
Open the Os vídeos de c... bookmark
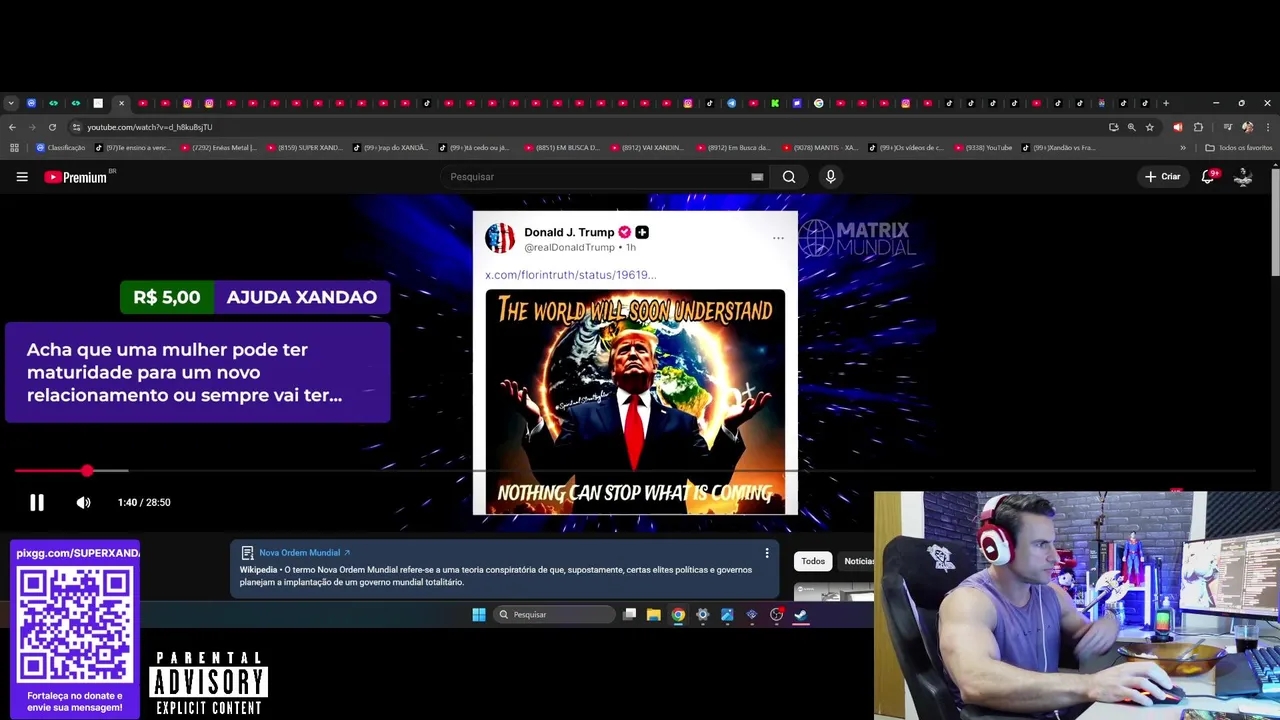click(x=907, y=148)
